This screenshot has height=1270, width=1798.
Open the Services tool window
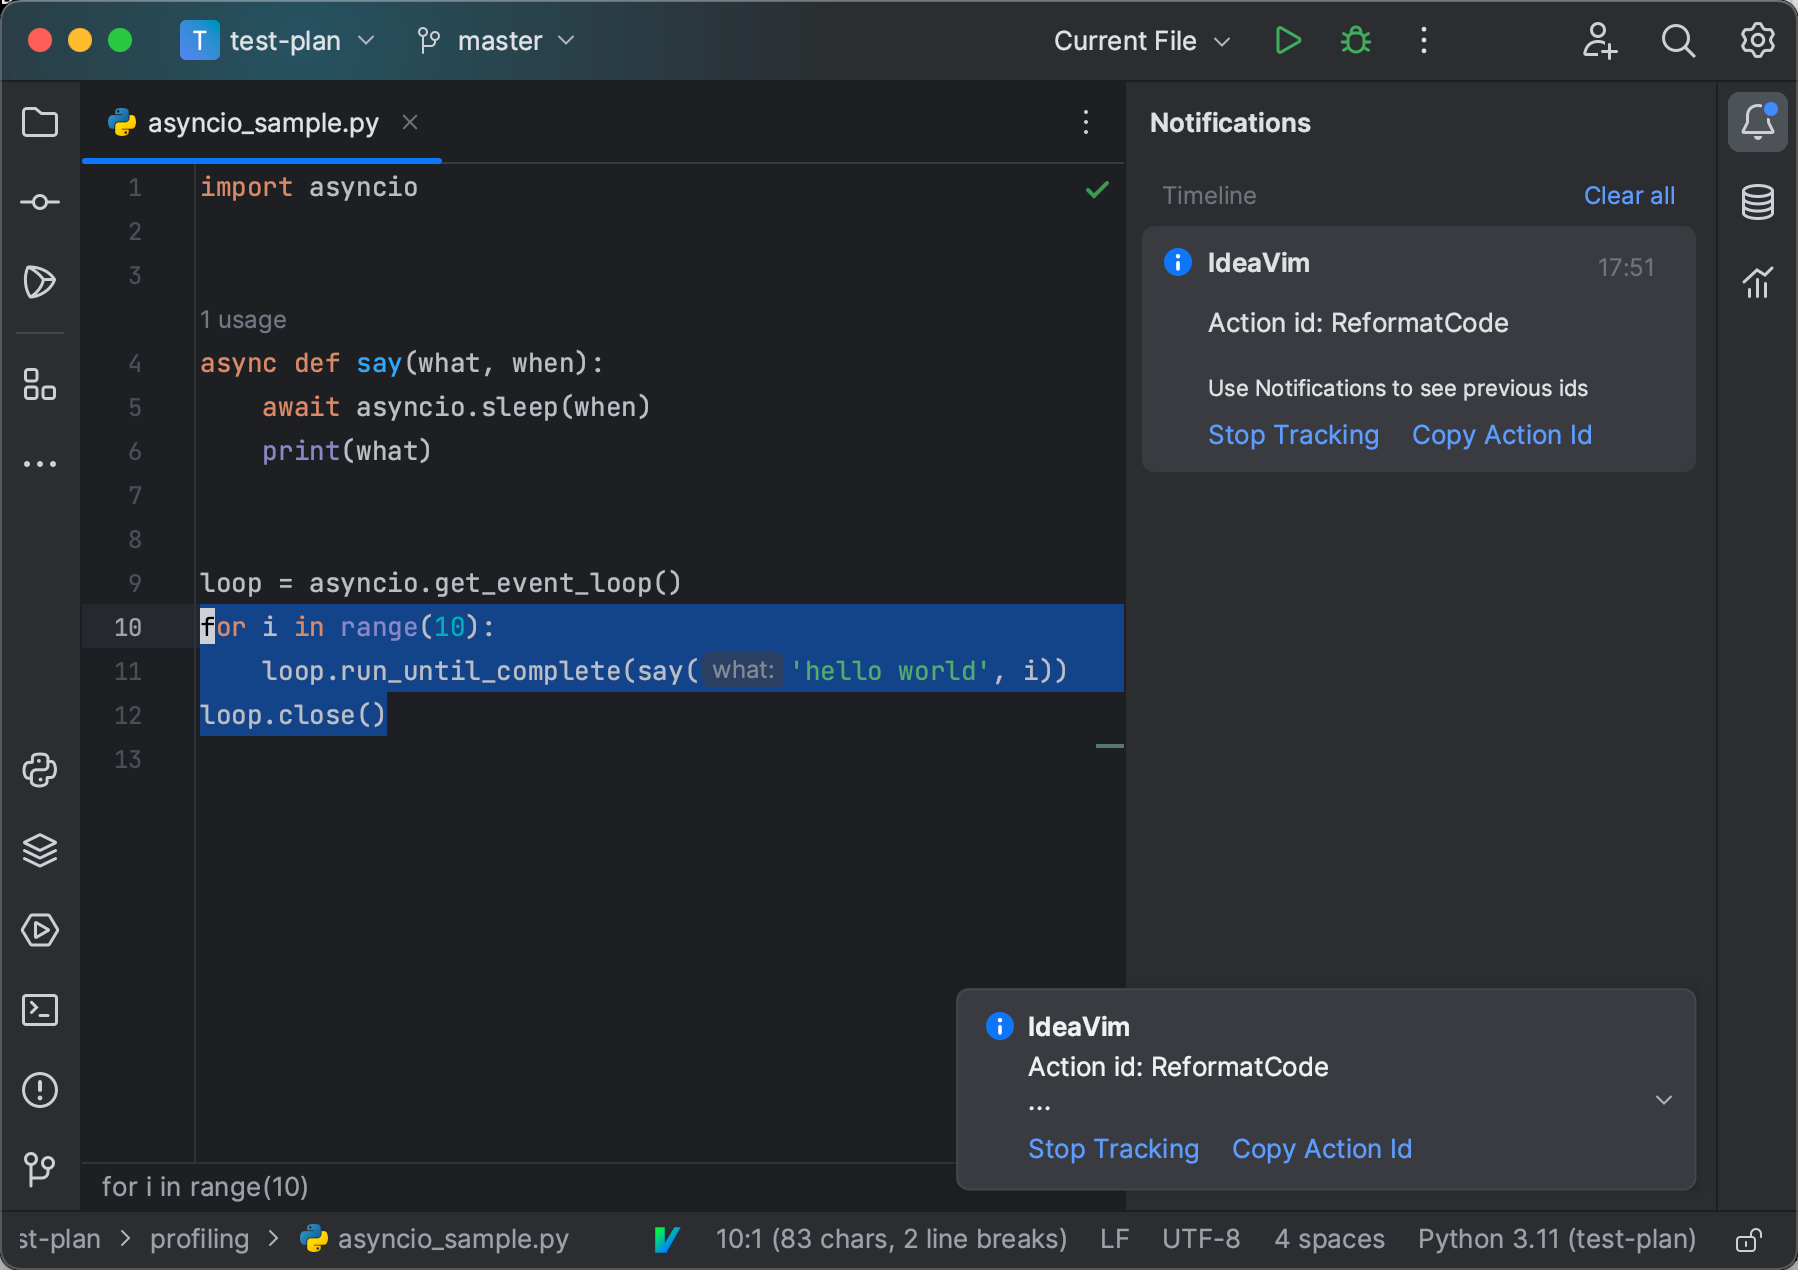point(40,930)
